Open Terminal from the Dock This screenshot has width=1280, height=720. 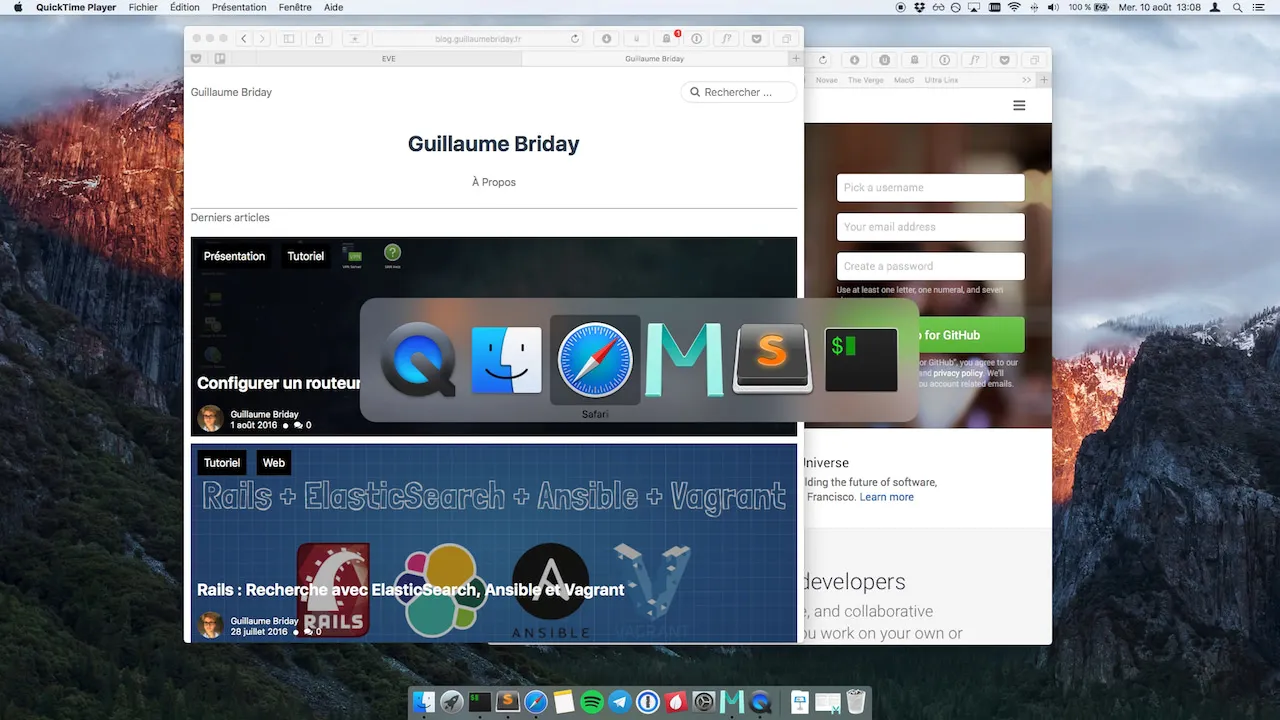(480, 702)
